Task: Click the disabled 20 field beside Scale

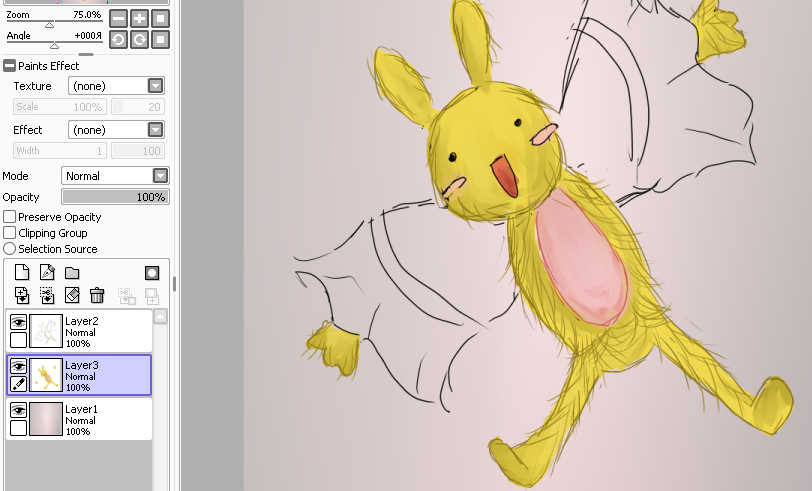Action: [138, 107]
